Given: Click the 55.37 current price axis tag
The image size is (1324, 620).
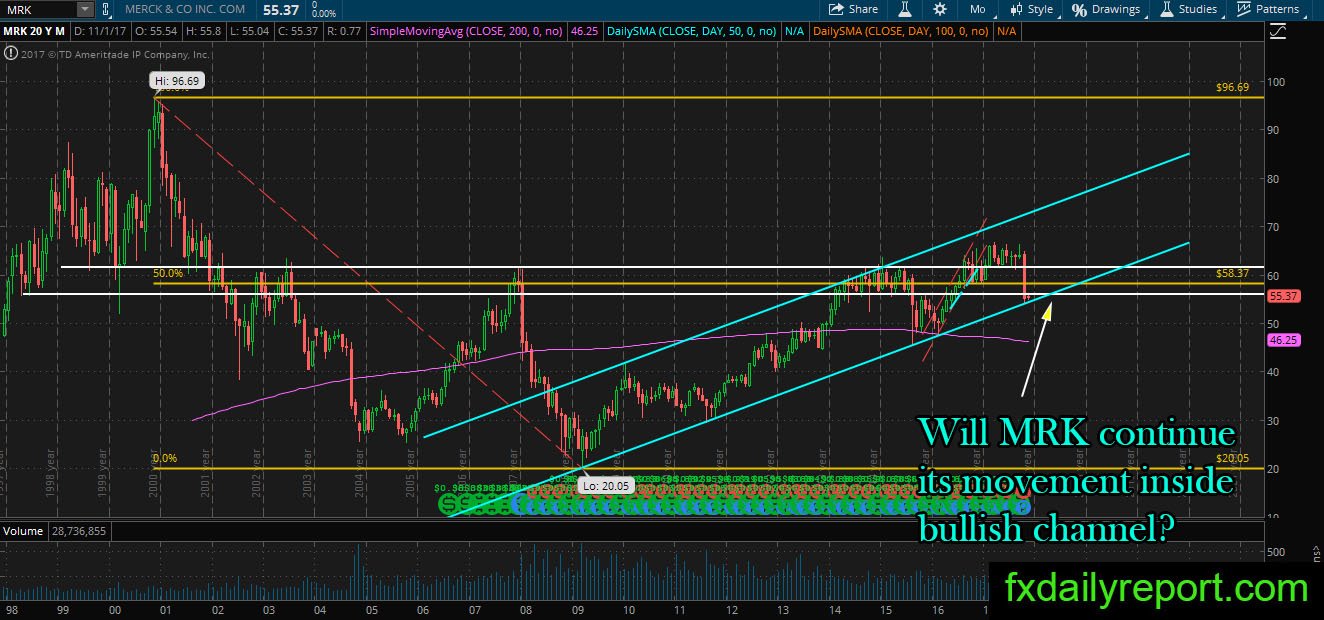Looking at the screenshot, I should click(1282, 296).
